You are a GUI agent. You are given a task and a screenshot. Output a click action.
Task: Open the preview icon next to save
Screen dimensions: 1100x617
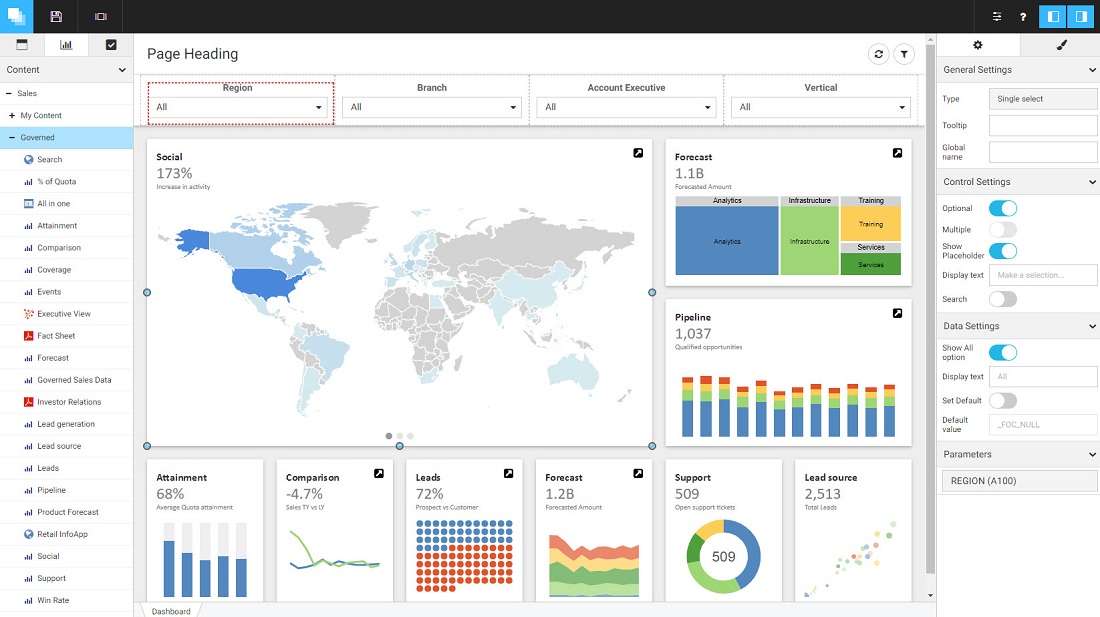coord(100,16)
